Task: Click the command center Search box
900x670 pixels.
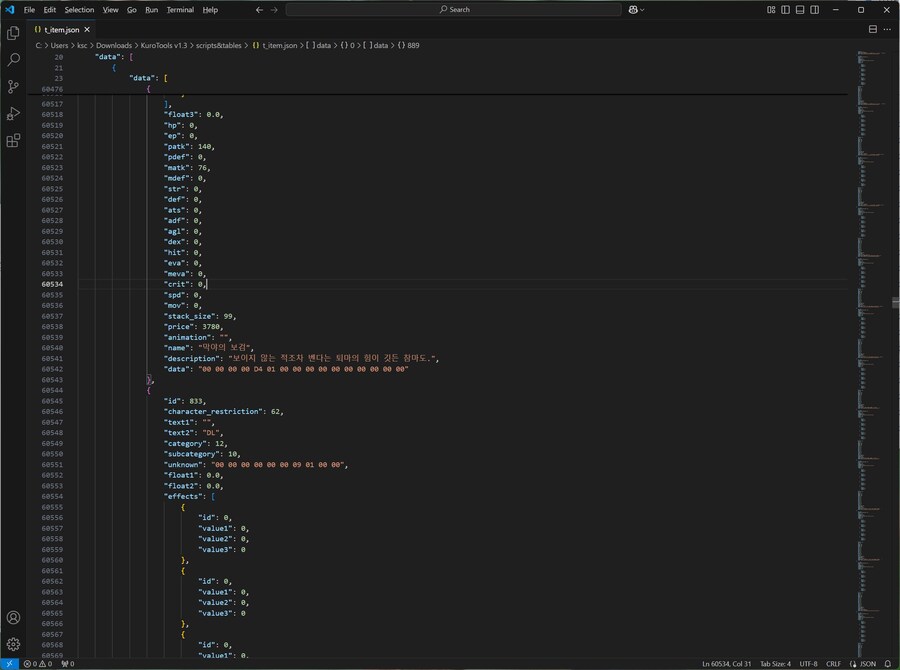Action: pos(453,9)
